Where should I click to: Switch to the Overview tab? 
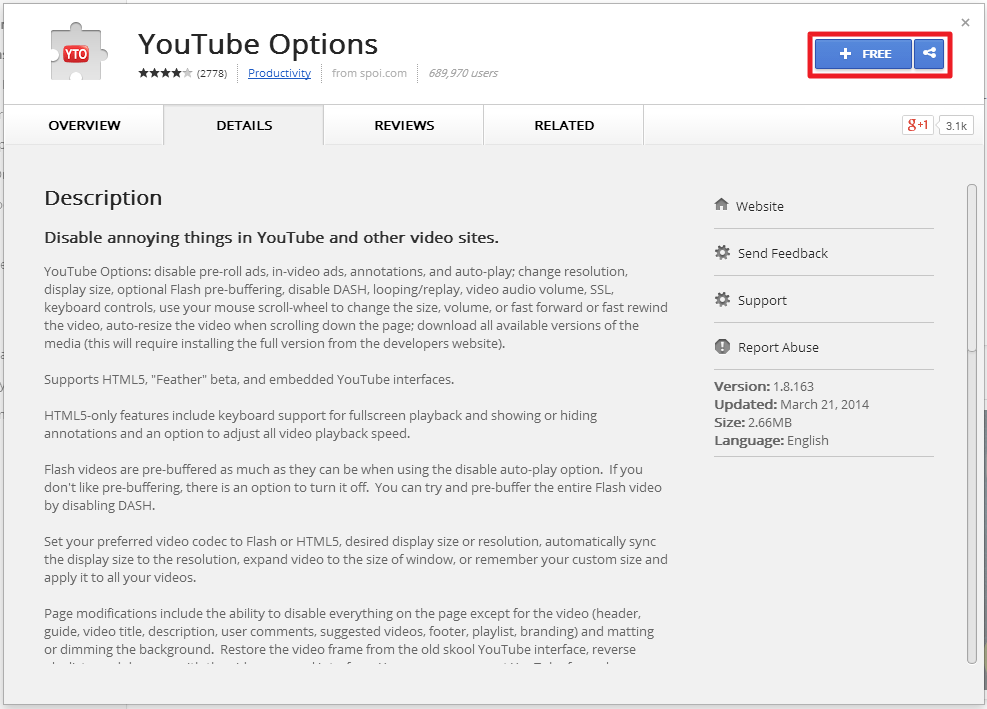click(84, 125)
